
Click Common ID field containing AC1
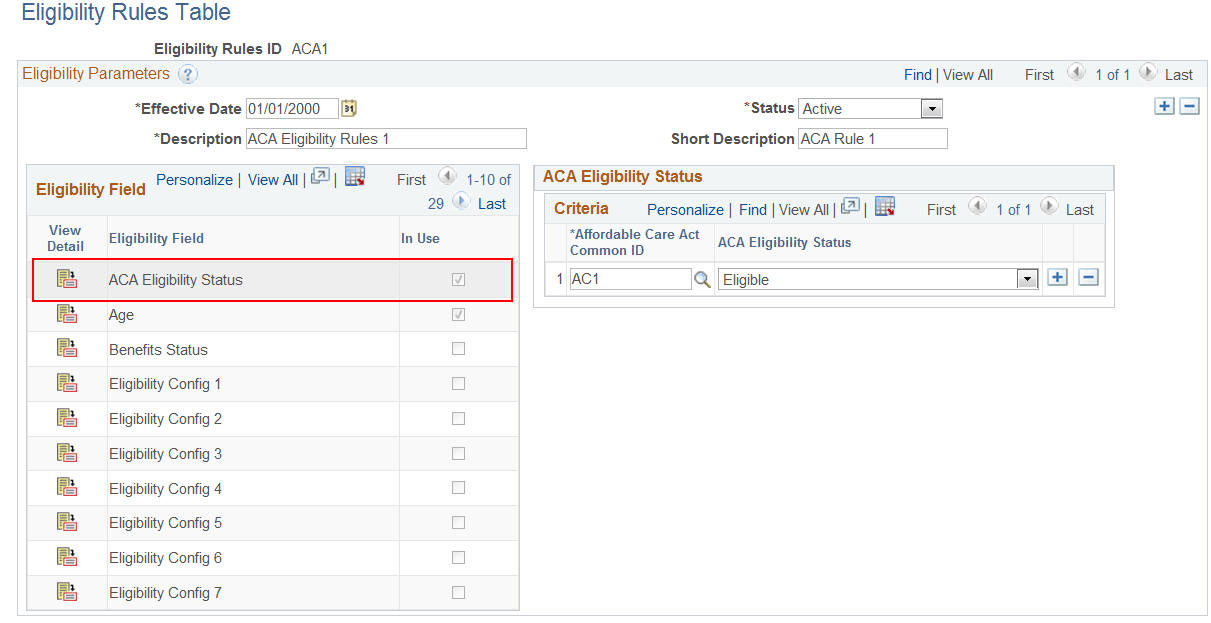tap(629, 279)
